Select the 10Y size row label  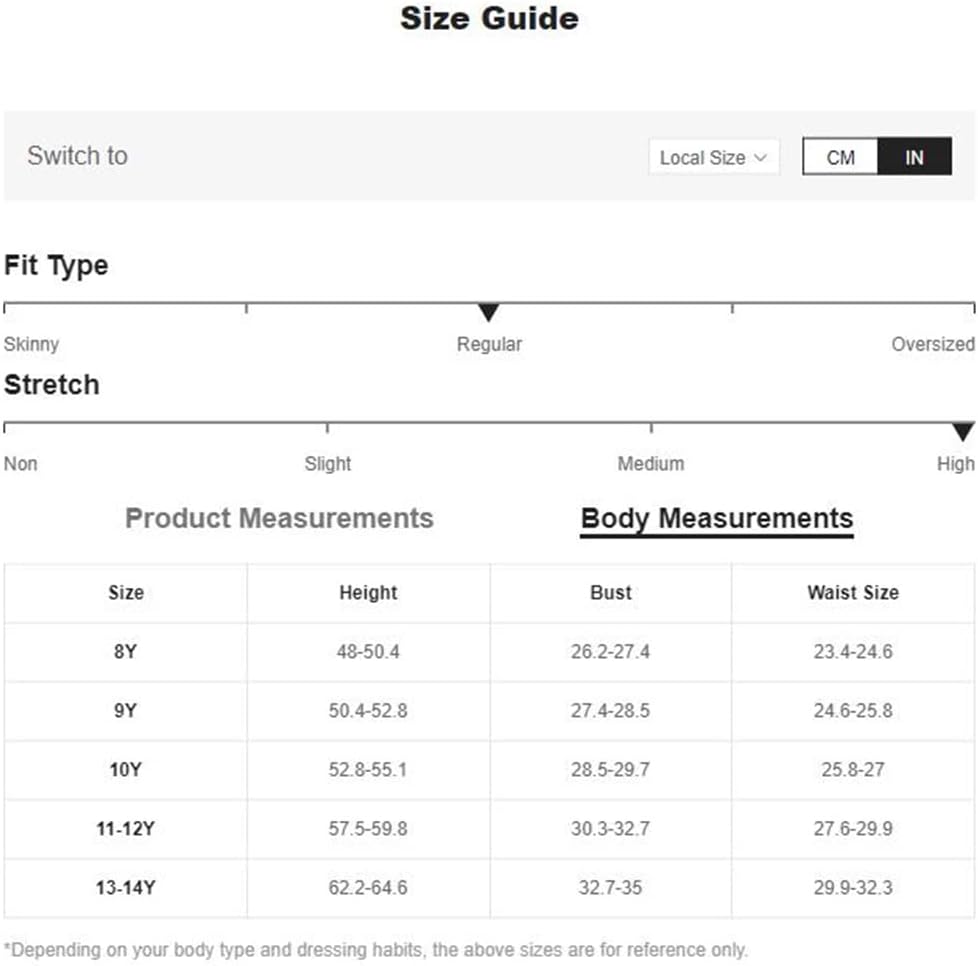pyautogui.click(x=125, y=770)
